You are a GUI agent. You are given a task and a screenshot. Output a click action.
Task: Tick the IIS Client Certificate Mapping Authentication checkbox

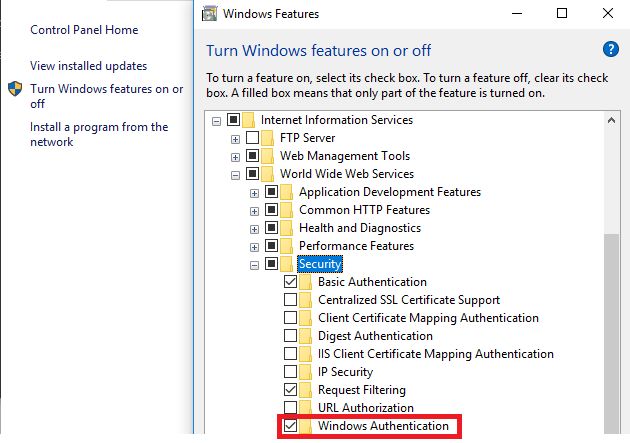[290, 353]
